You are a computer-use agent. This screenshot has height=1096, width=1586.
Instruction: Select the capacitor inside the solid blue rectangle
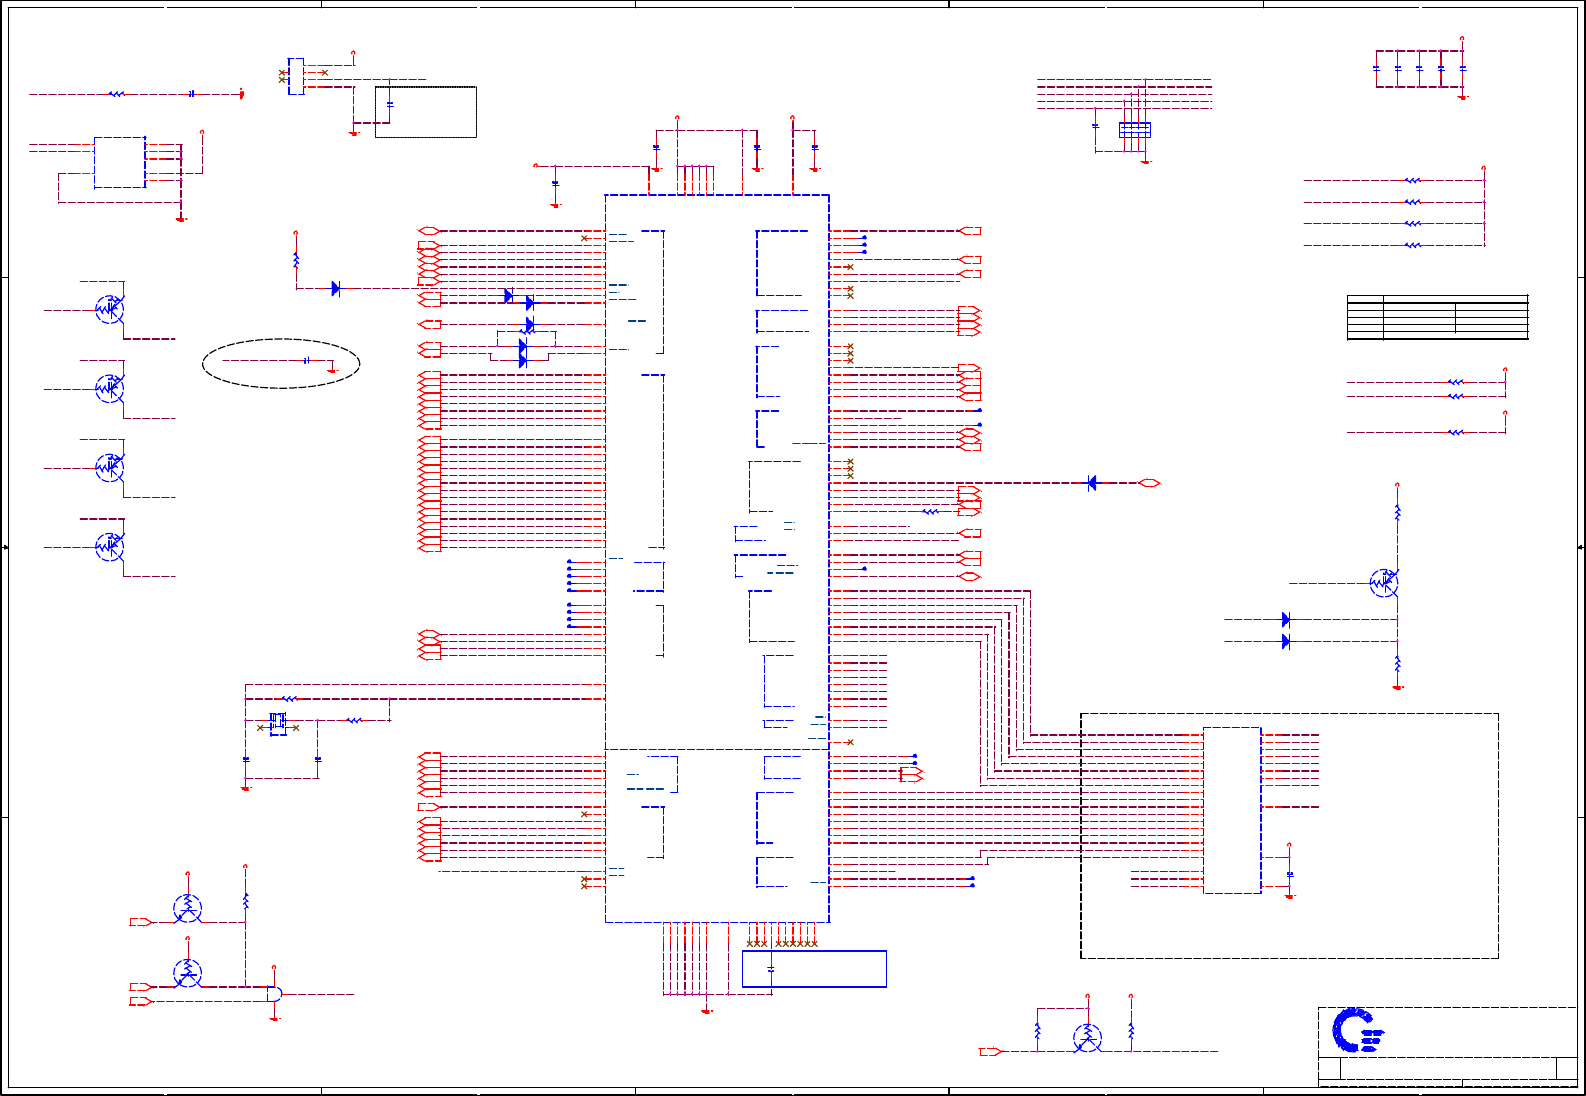771,969
